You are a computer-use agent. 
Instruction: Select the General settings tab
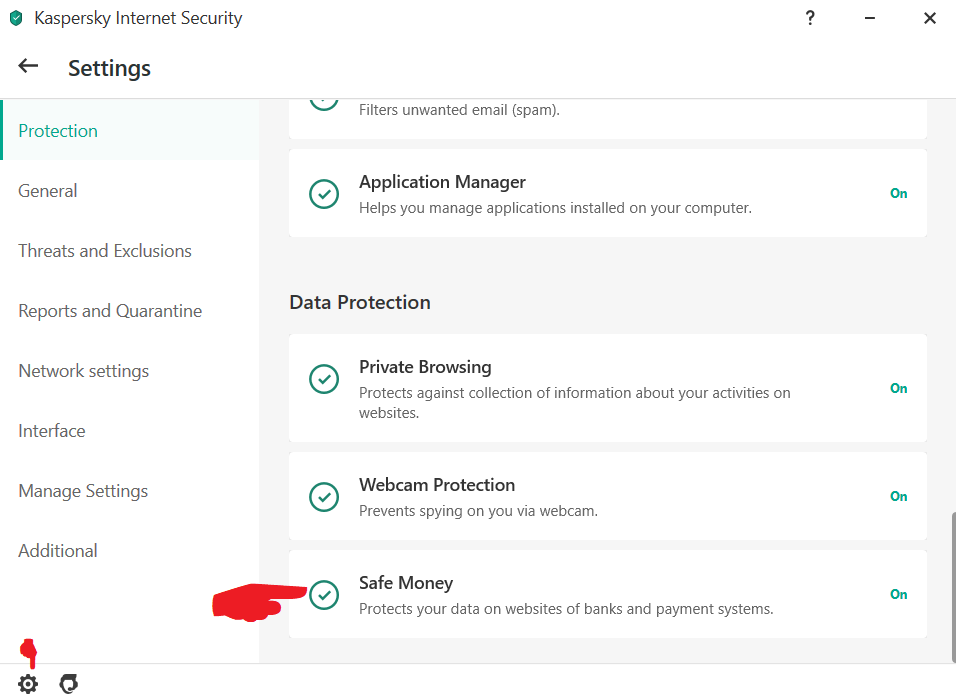pos(48,191)
